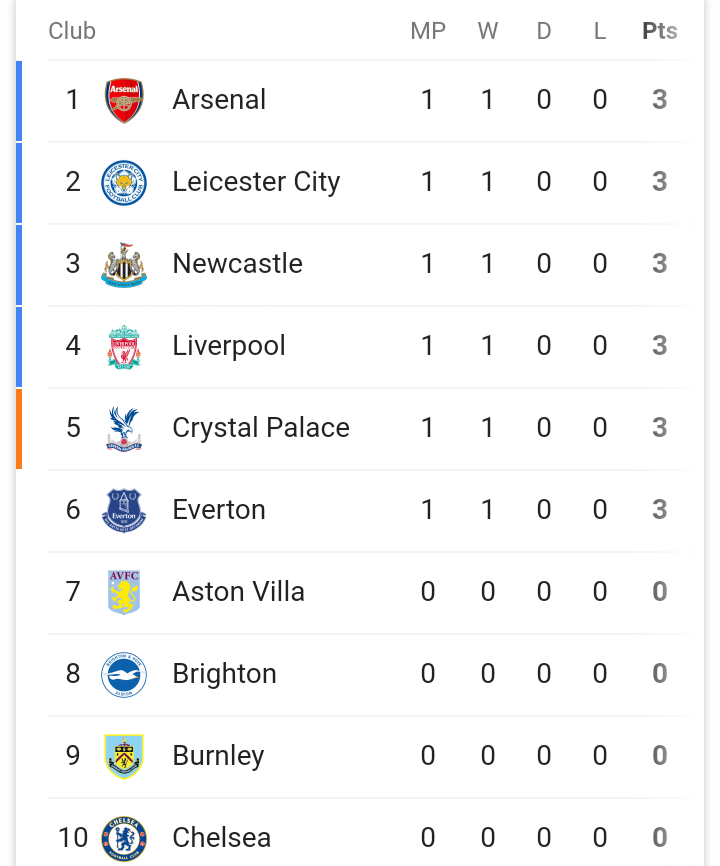Screen dimensions: 720x866
Task: Select the Chelsea team name
Action: point(221,838)
